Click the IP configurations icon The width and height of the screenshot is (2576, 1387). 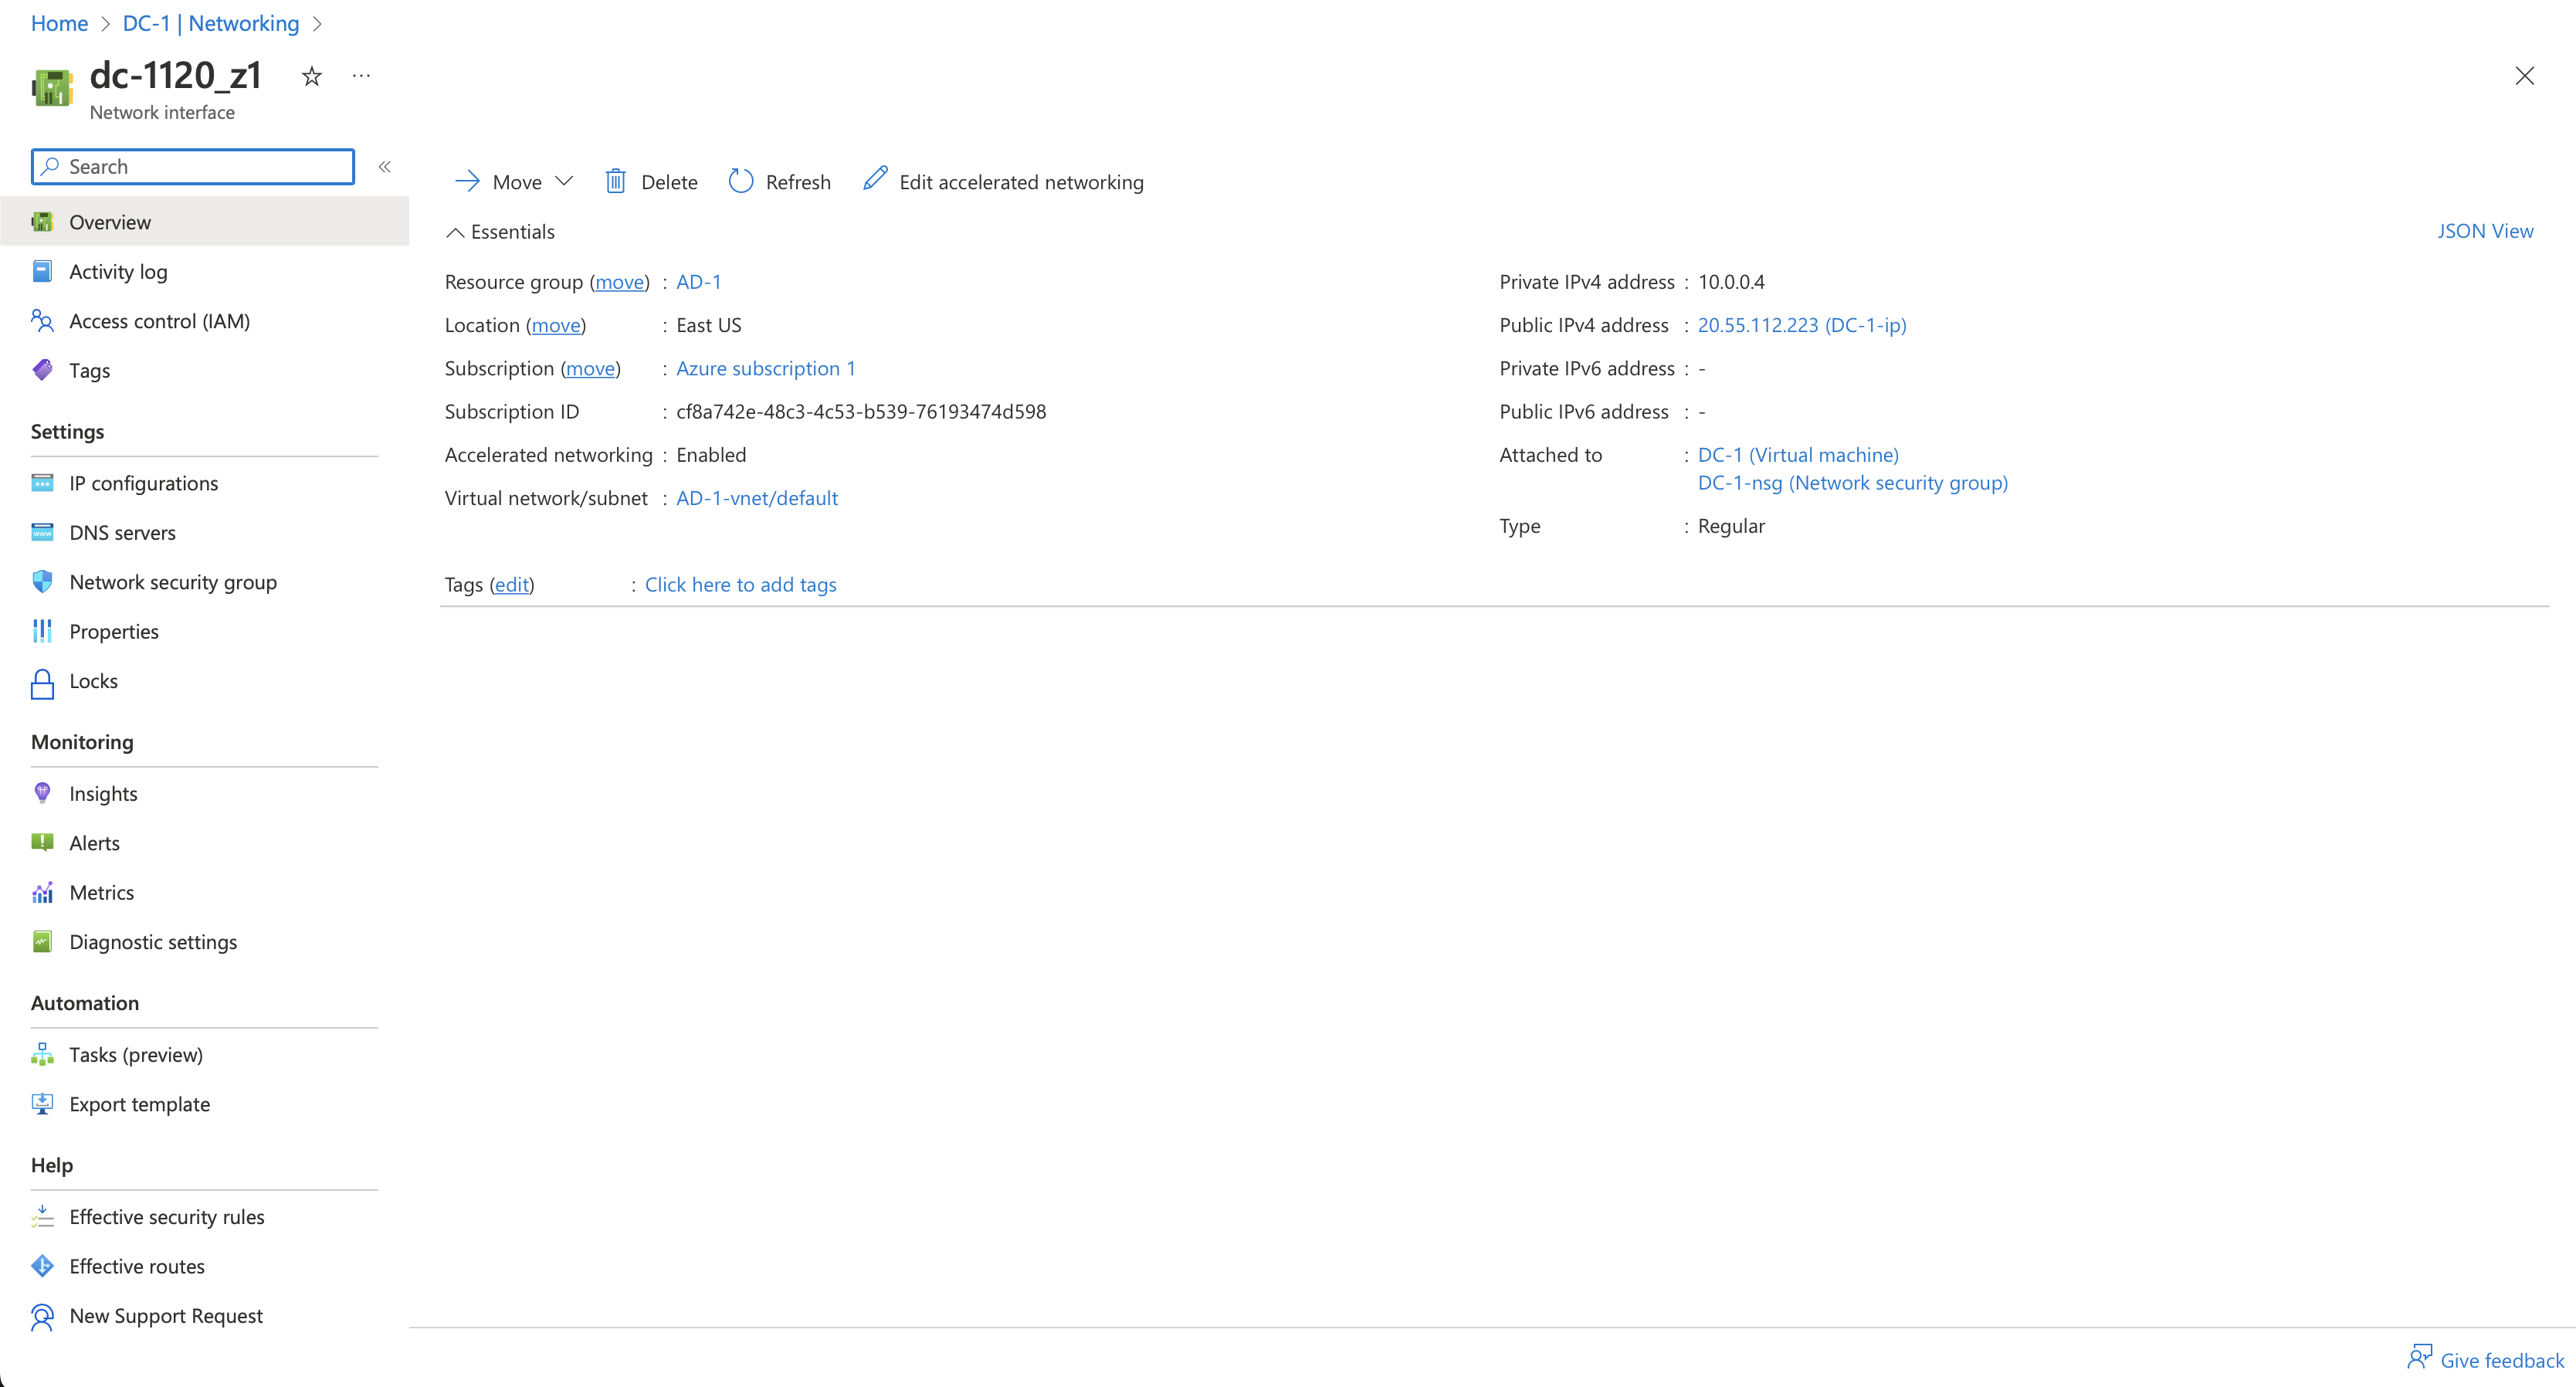click(42, 483)
